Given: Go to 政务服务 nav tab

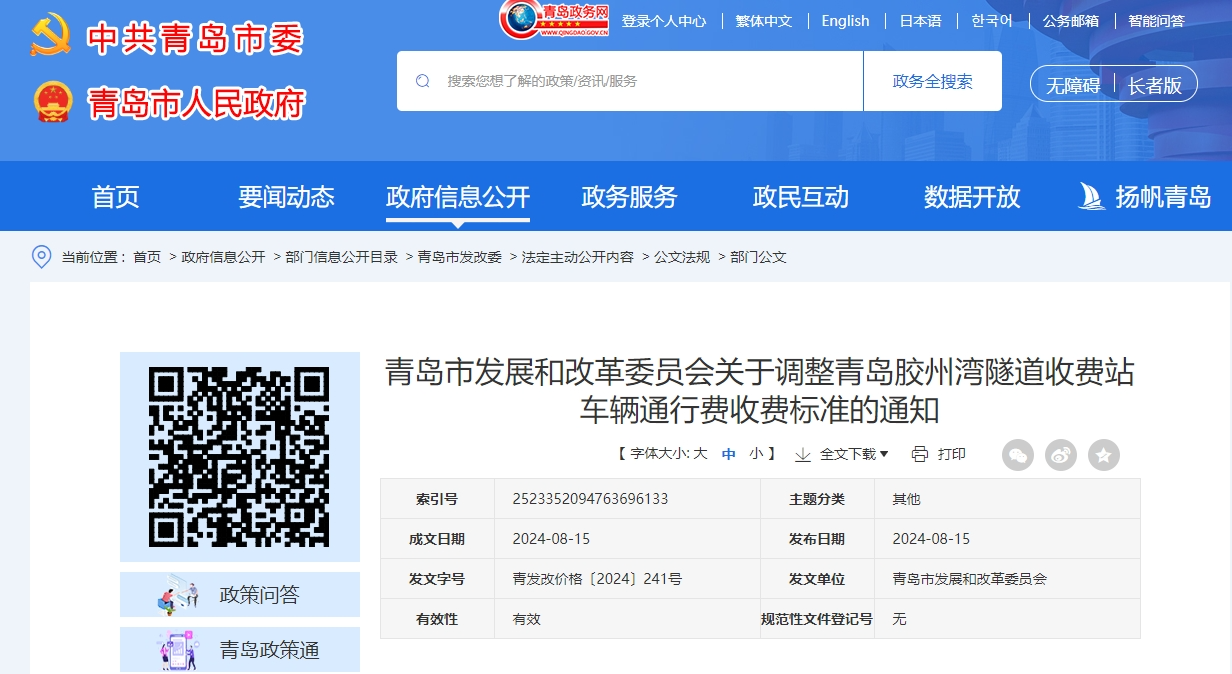Looking at the screenshot, I should (629, 197).
